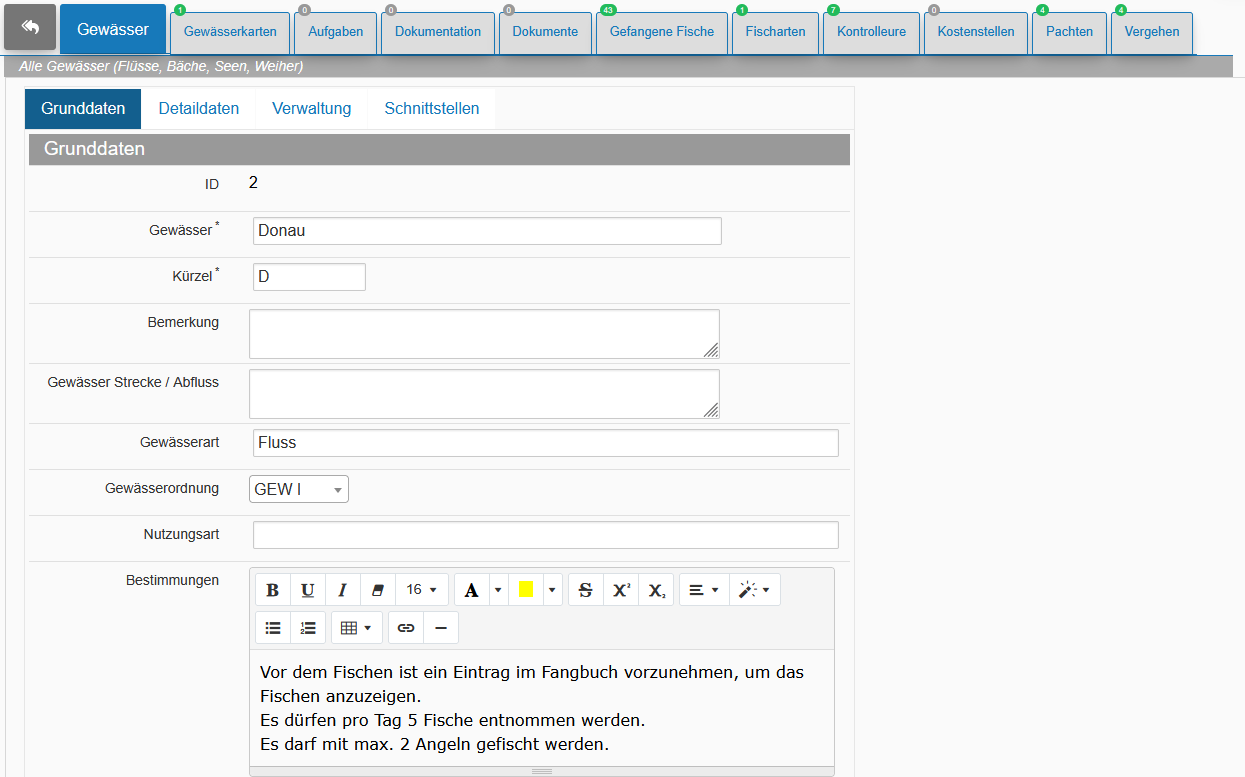The height and width of the screenshot is (777, 1245).
Task: Click the Bemerkung textarea resize handle
Action: tap(711, 350)
